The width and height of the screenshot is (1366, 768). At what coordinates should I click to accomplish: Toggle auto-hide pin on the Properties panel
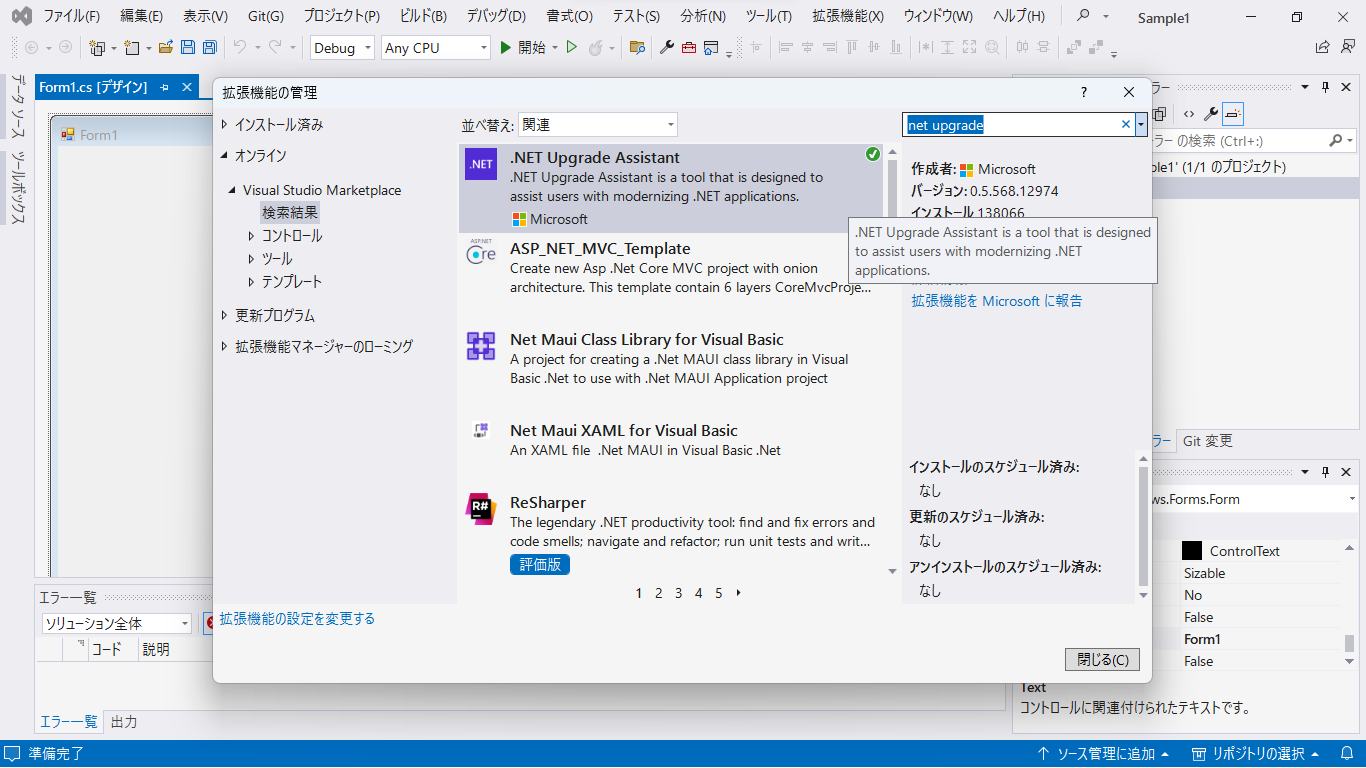[x=1325, y=472]
